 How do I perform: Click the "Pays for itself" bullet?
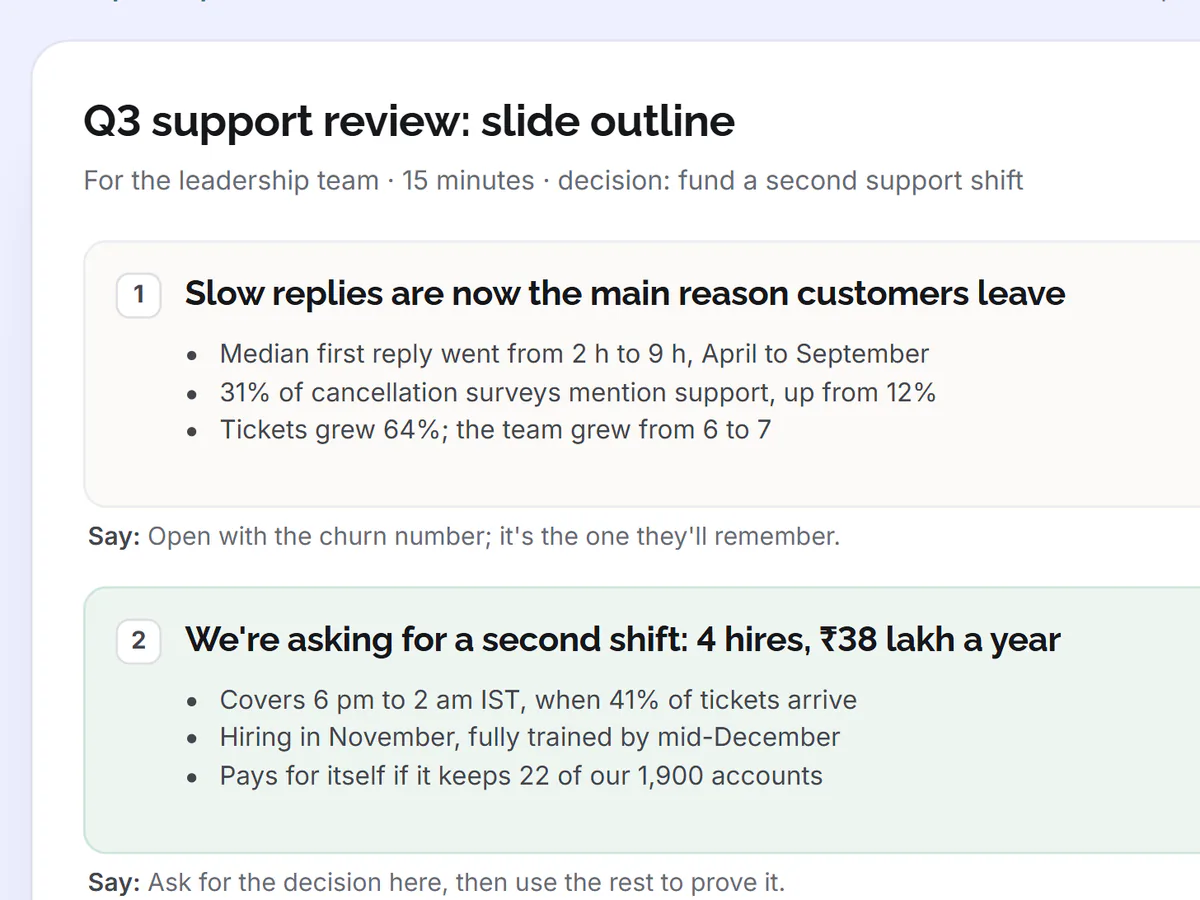(521, 776)
